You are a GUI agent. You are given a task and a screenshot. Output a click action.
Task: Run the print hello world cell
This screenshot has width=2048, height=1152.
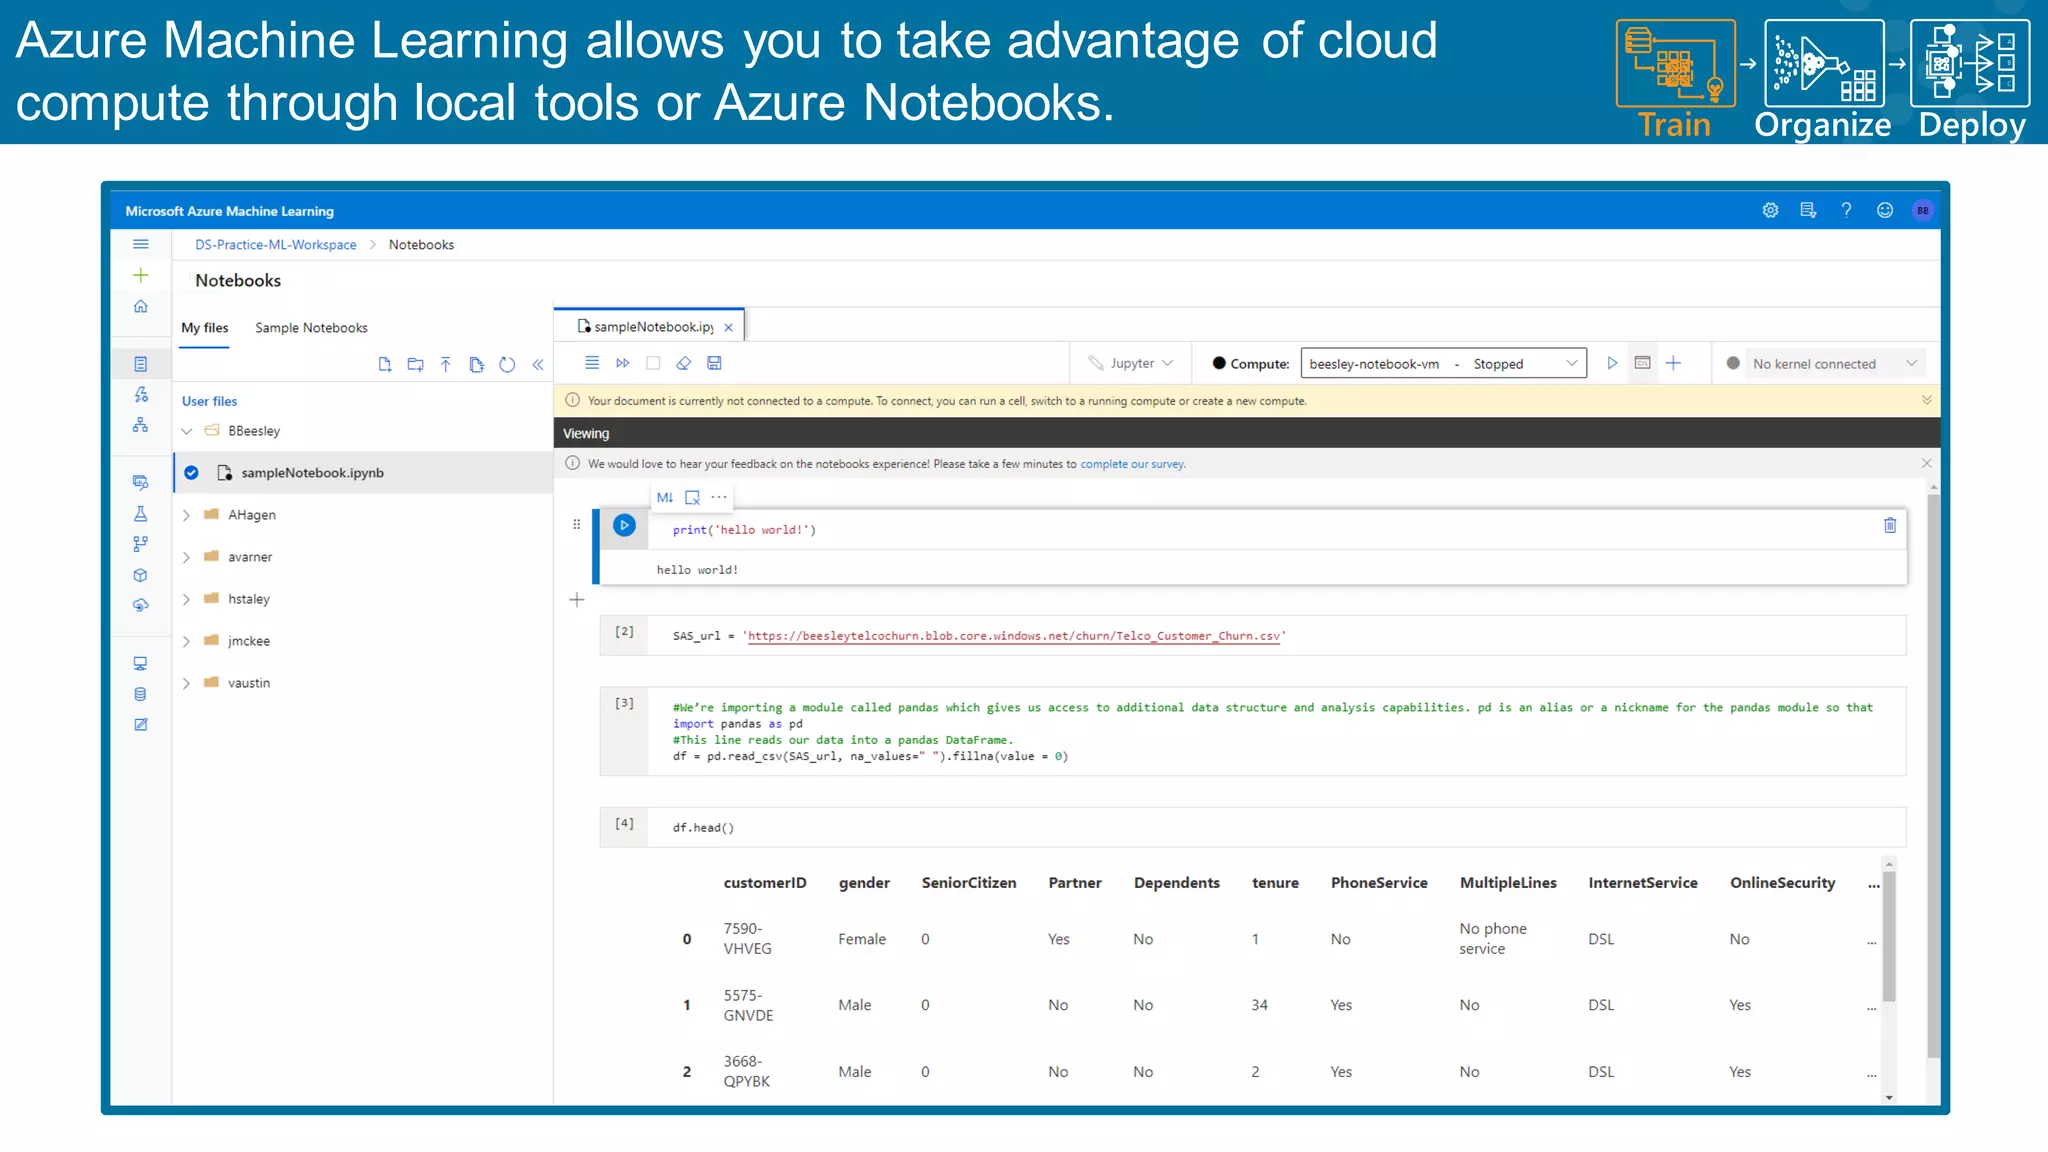pyautogui.click(x=624, y=525)
